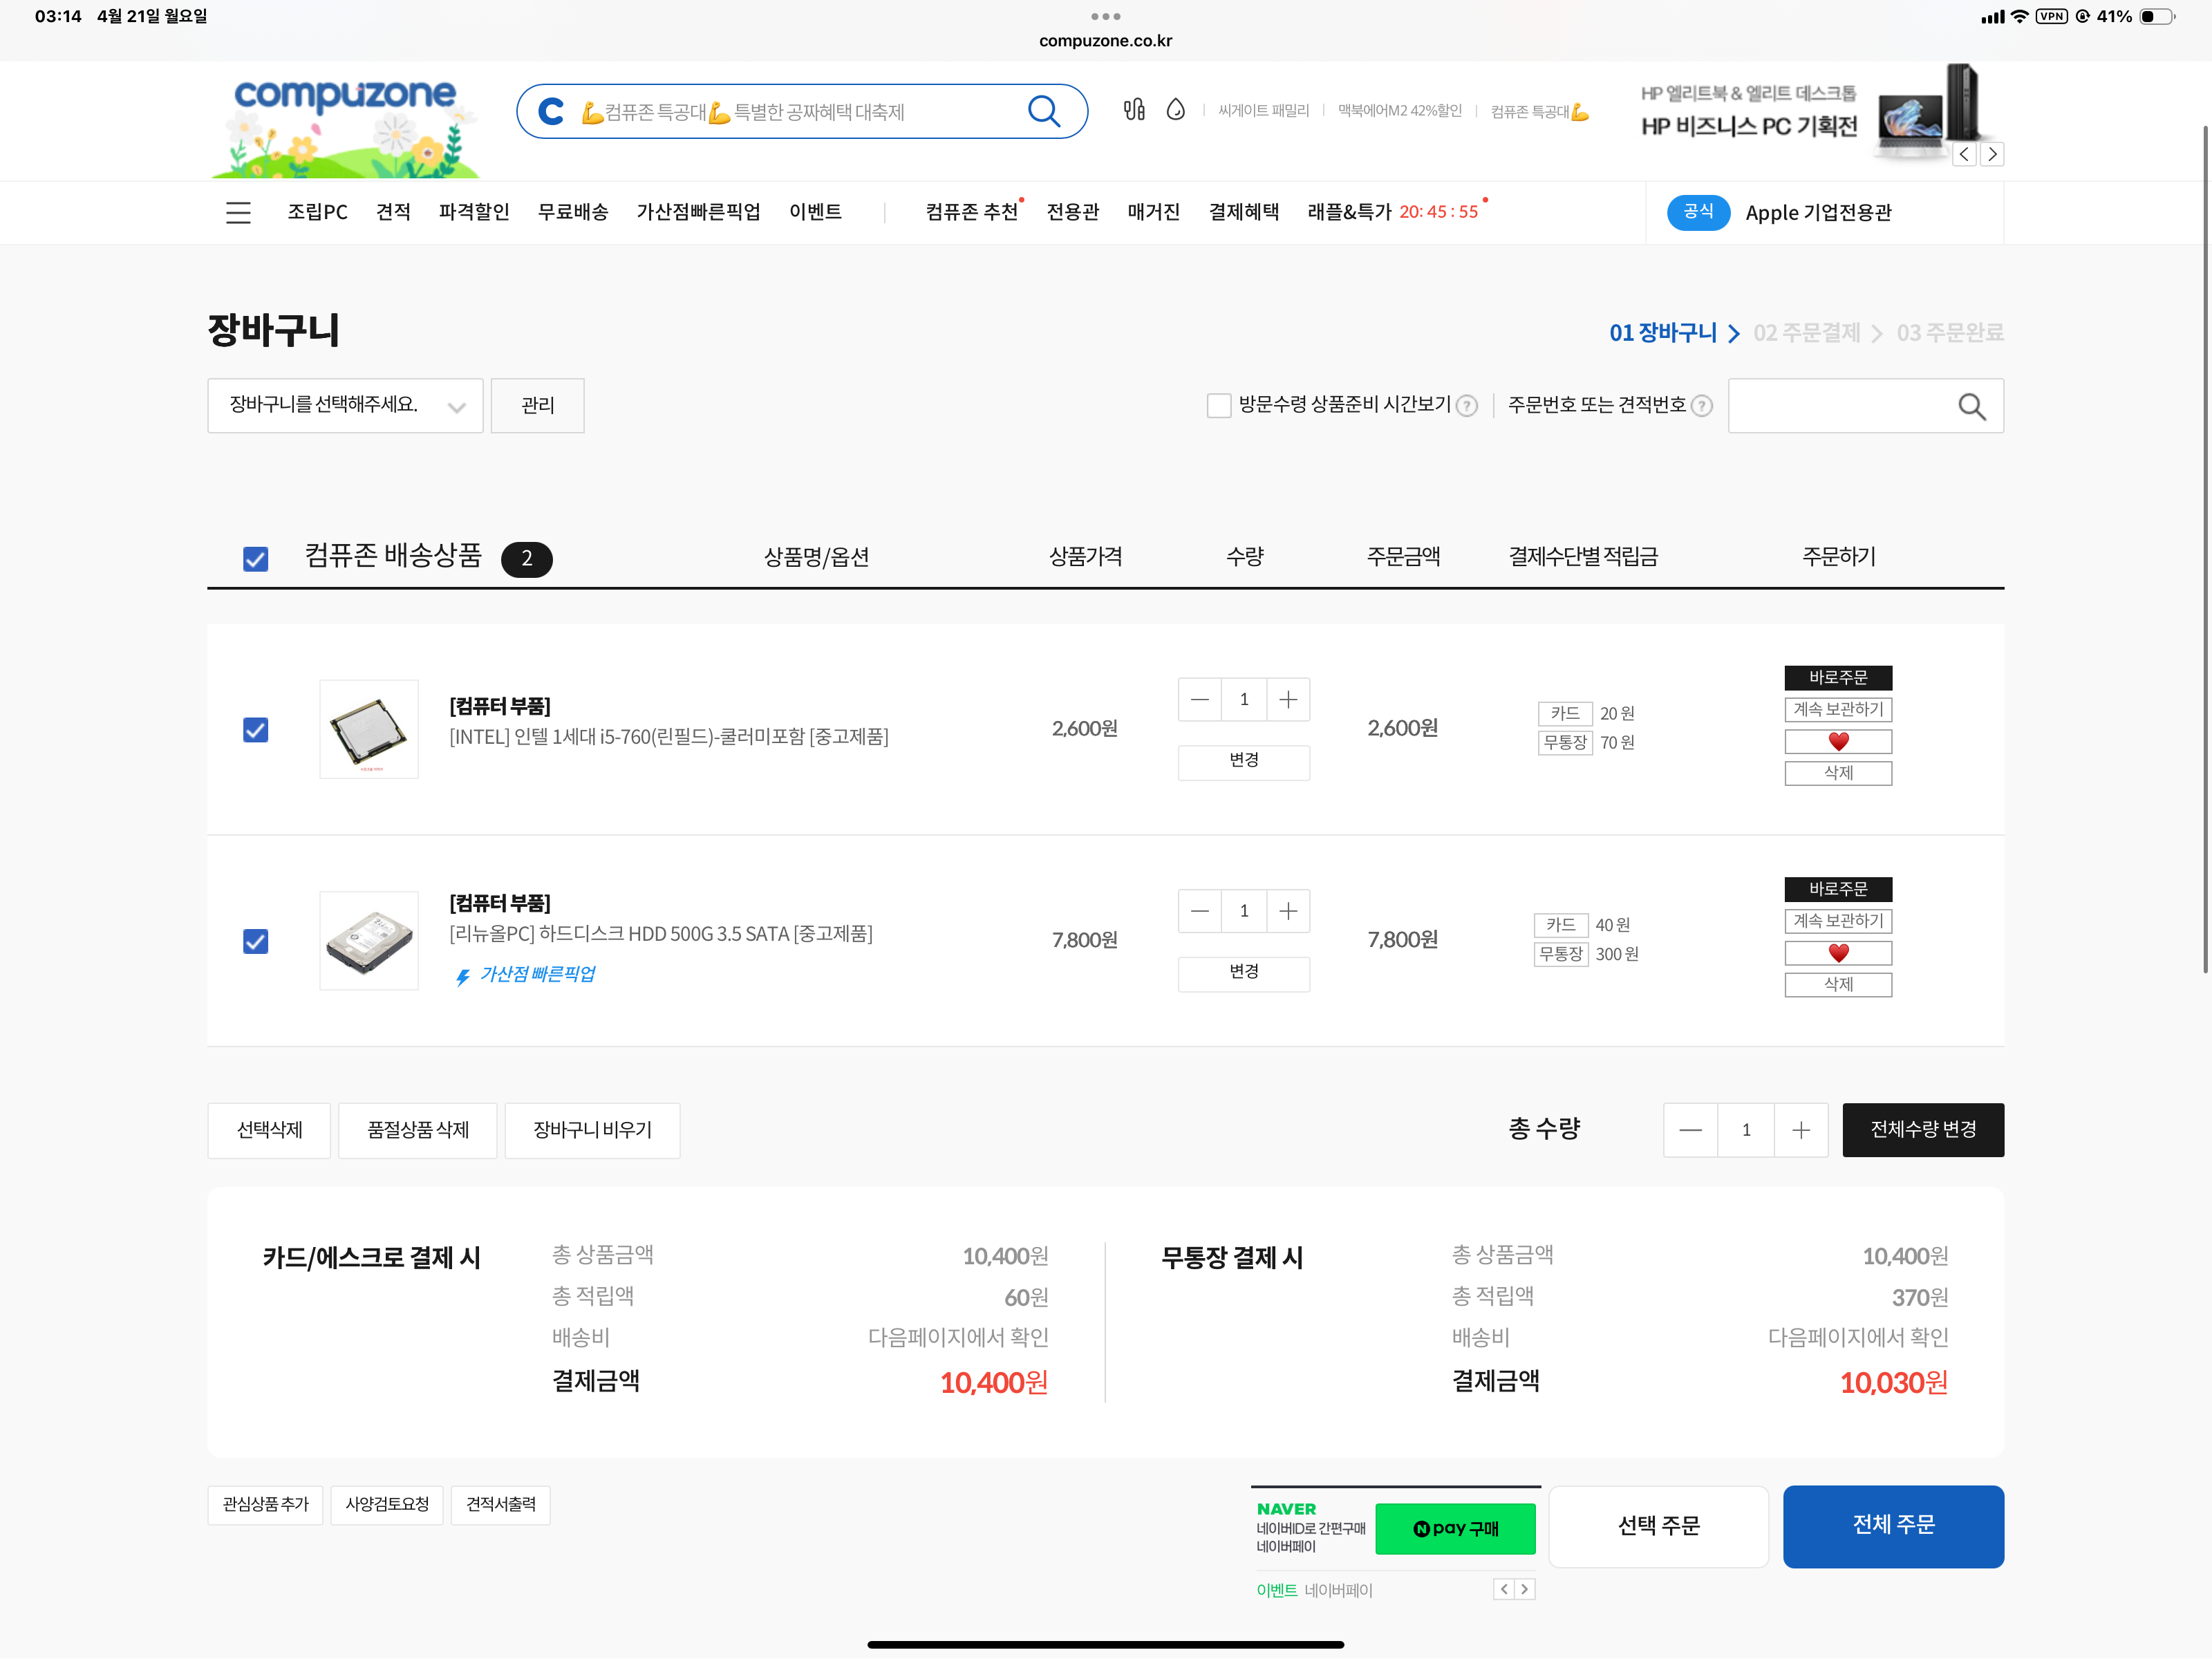The height and width of the screenshot is (1659, 2212).
Task: Click the water drop icon beside search bar
Action: (x=1176, y=110)
